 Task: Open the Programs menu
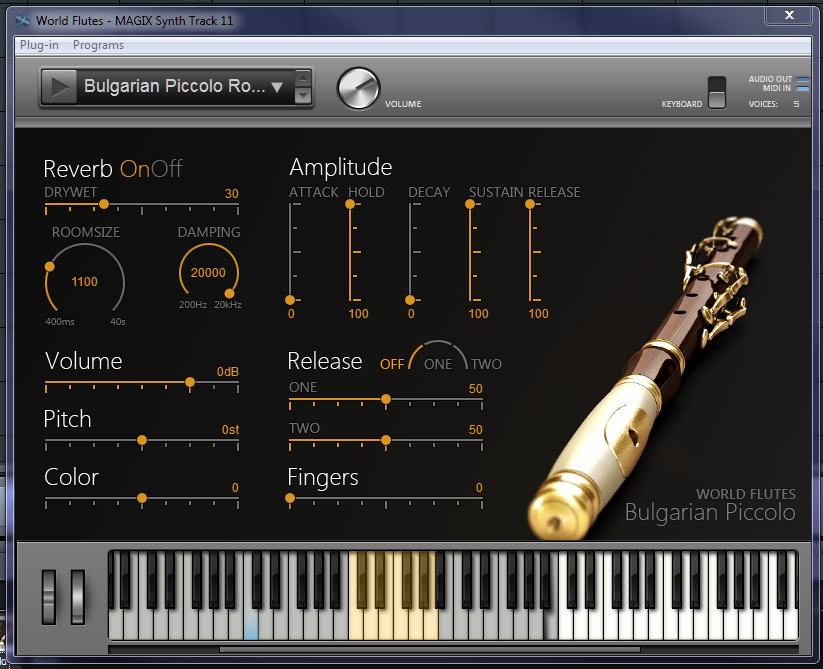pos(98,45)
